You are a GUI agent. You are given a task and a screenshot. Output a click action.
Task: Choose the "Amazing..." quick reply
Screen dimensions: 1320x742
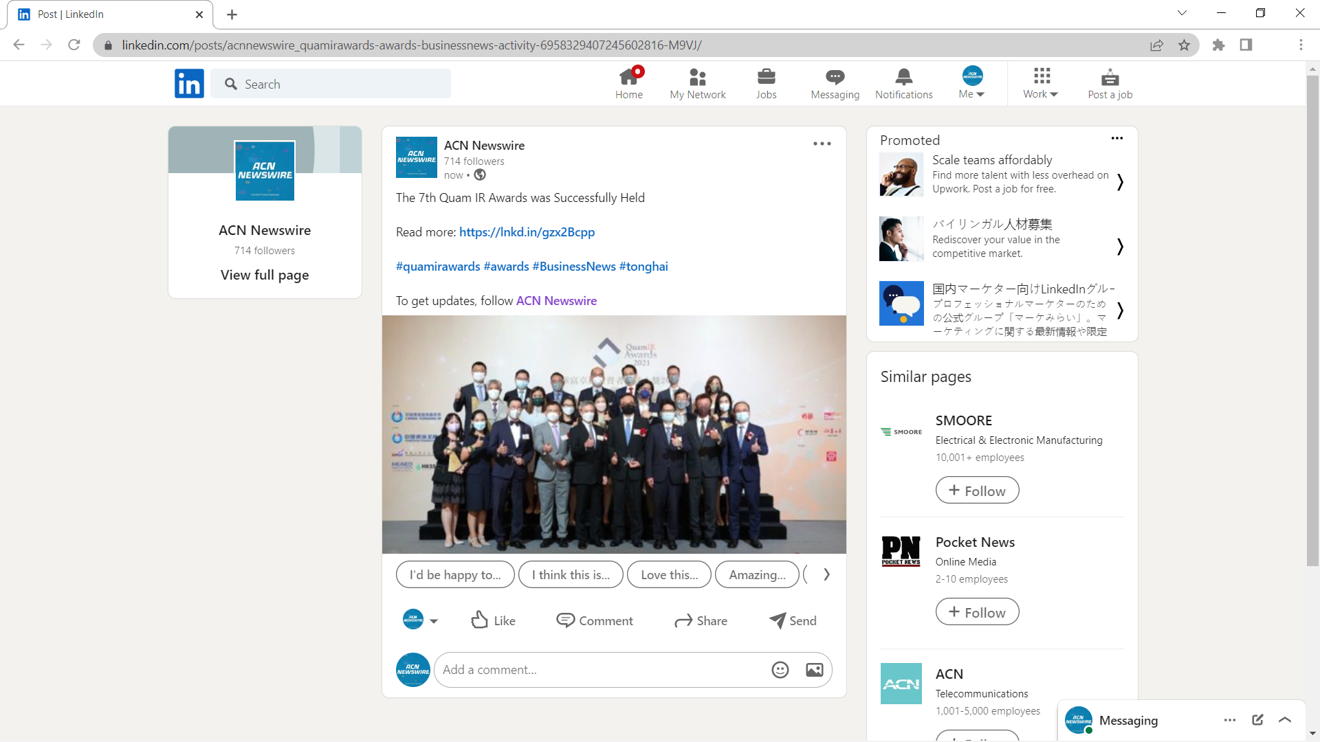tap(757, 575)
